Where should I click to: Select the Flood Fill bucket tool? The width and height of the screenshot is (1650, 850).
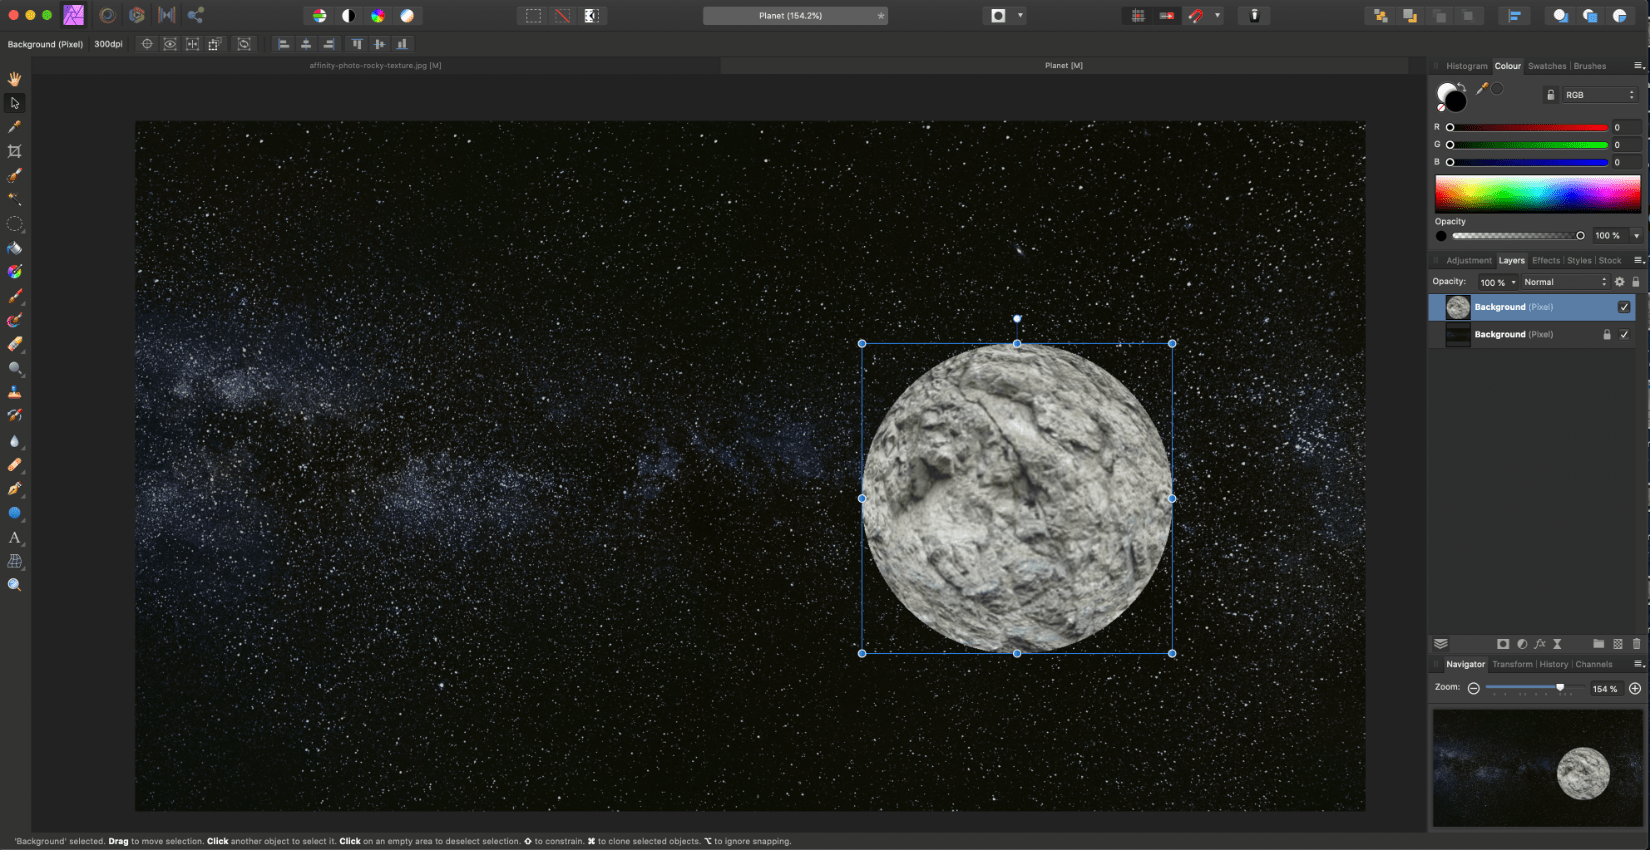[x=14, y=248]
